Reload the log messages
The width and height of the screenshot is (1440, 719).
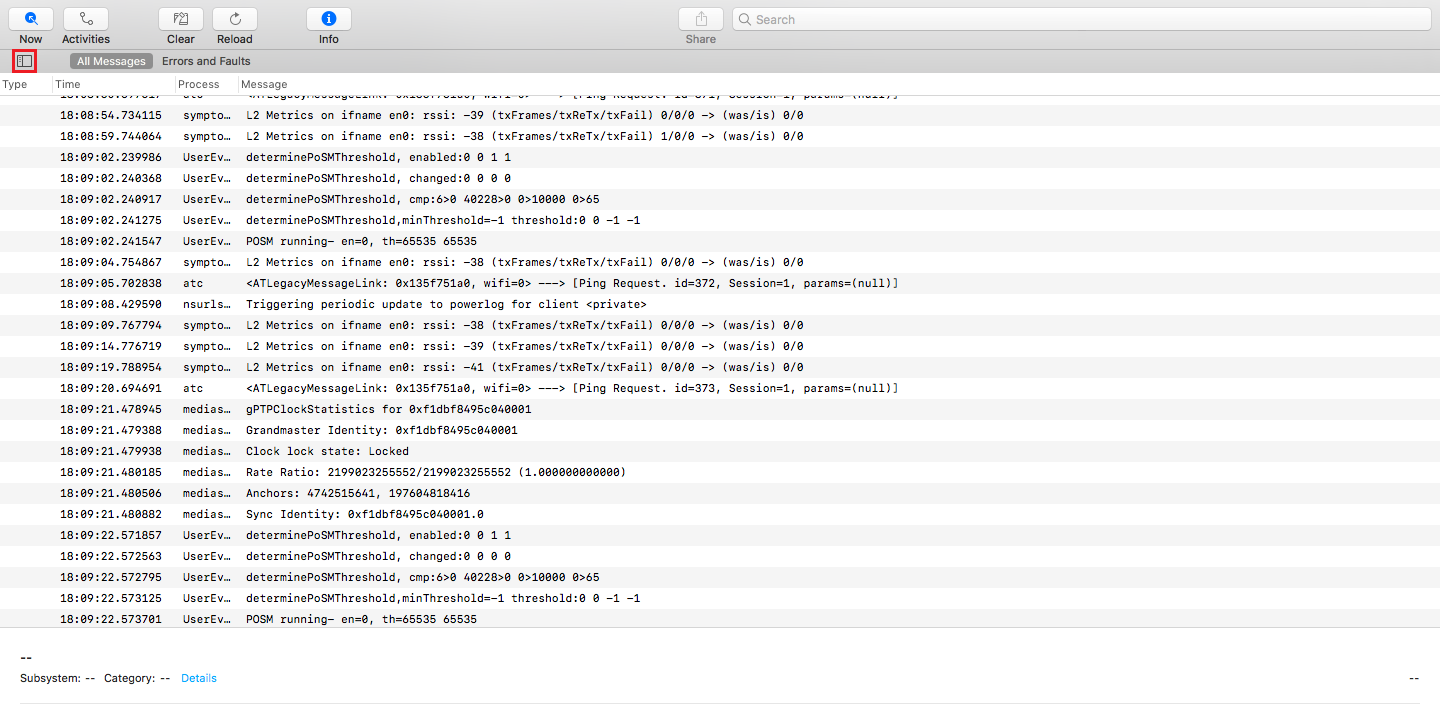click(235, 19)
